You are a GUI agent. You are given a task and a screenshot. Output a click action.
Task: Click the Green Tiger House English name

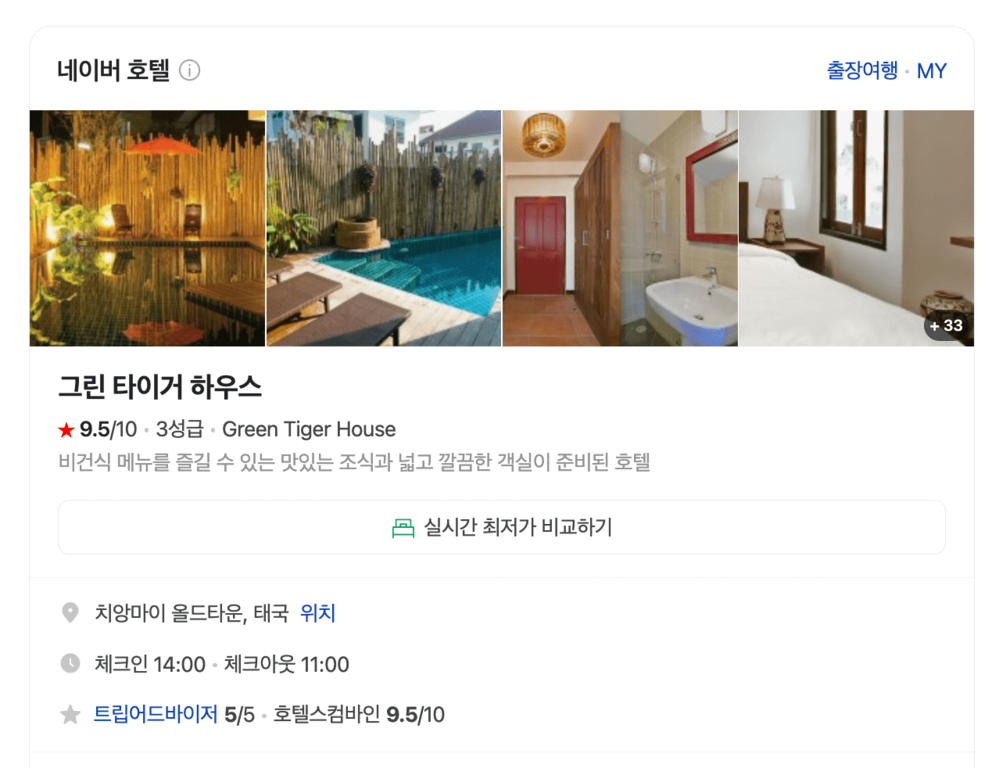(x=308, y=430)
